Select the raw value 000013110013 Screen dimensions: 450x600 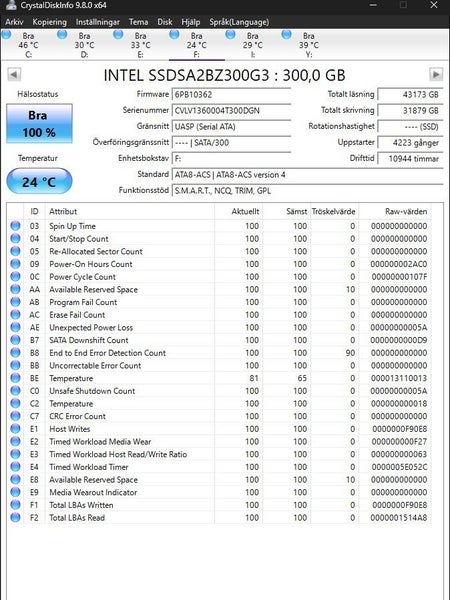(x=399, y=378)
